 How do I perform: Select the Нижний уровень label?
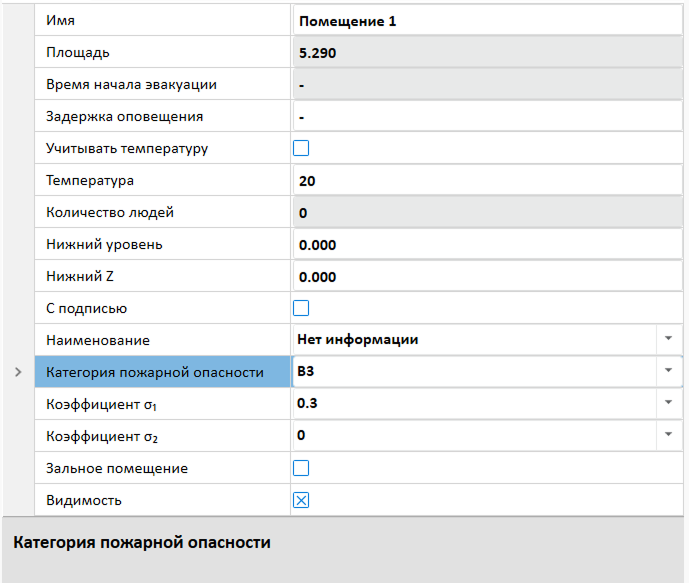(x=104, y=245)
